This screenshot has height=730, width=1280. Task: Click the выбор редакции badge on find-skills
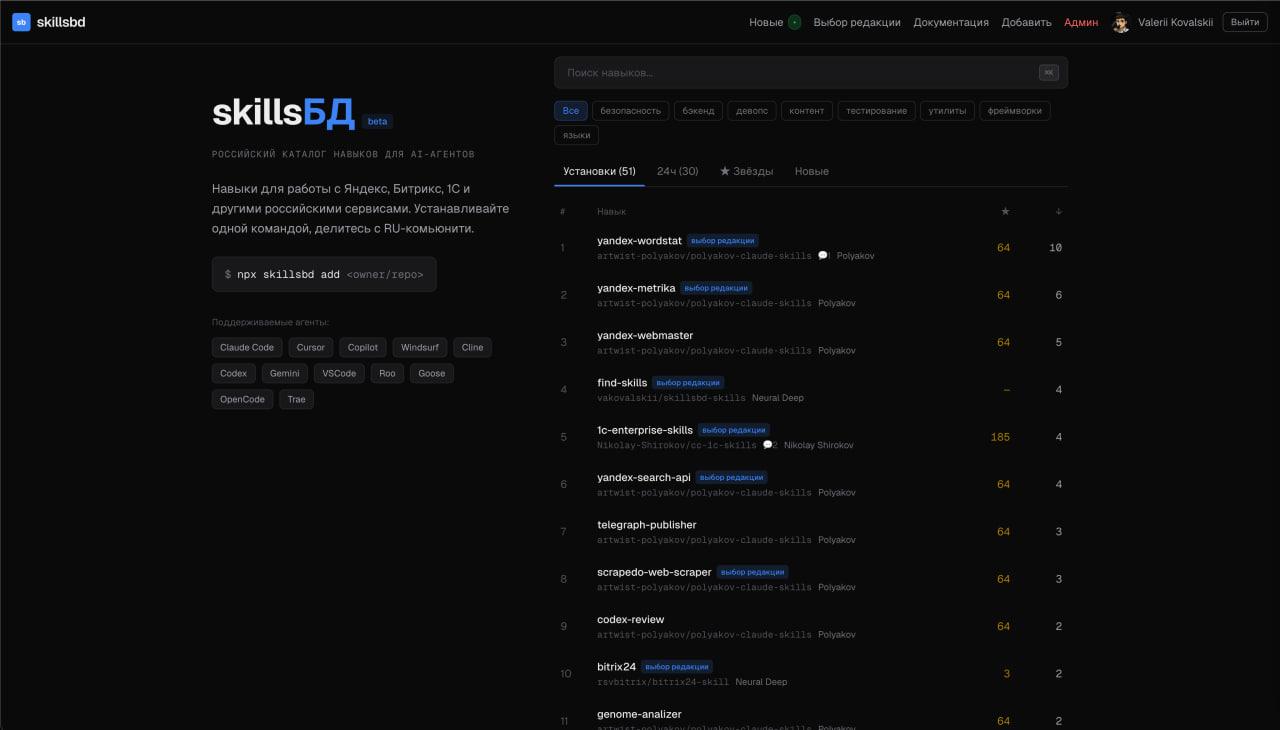coord(688,383)
